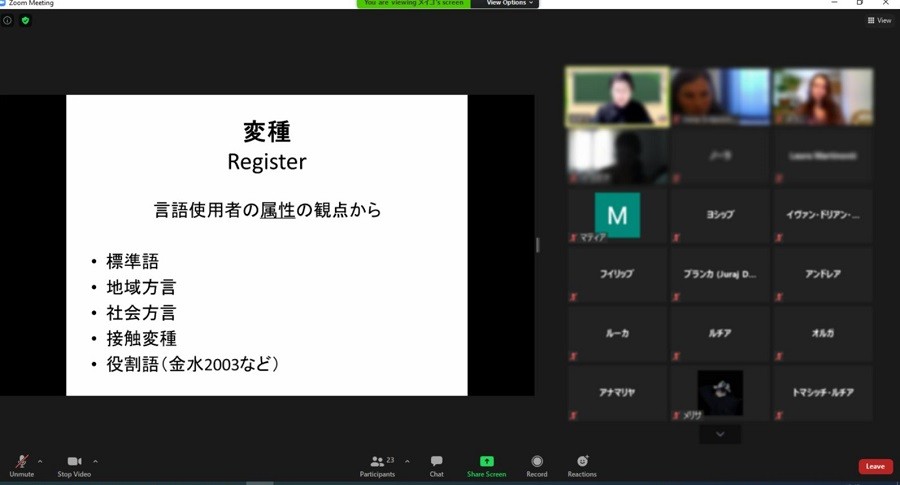
Task: Open the Chat panel
Action: click(x=436, y=461)
